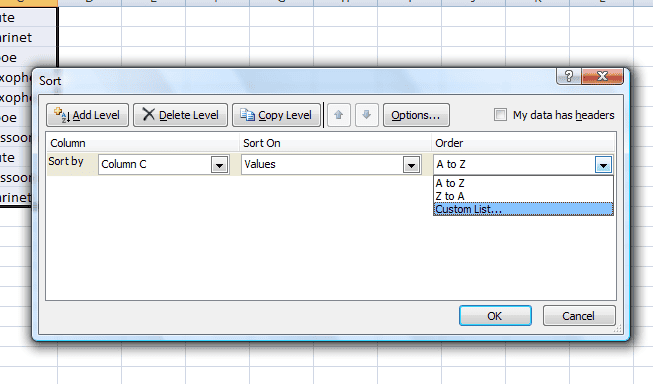Image resolution: width=653 pixels, height=384 pixels.
Task: Collapse the Order dropdown arrow
Action: [603, 165]
